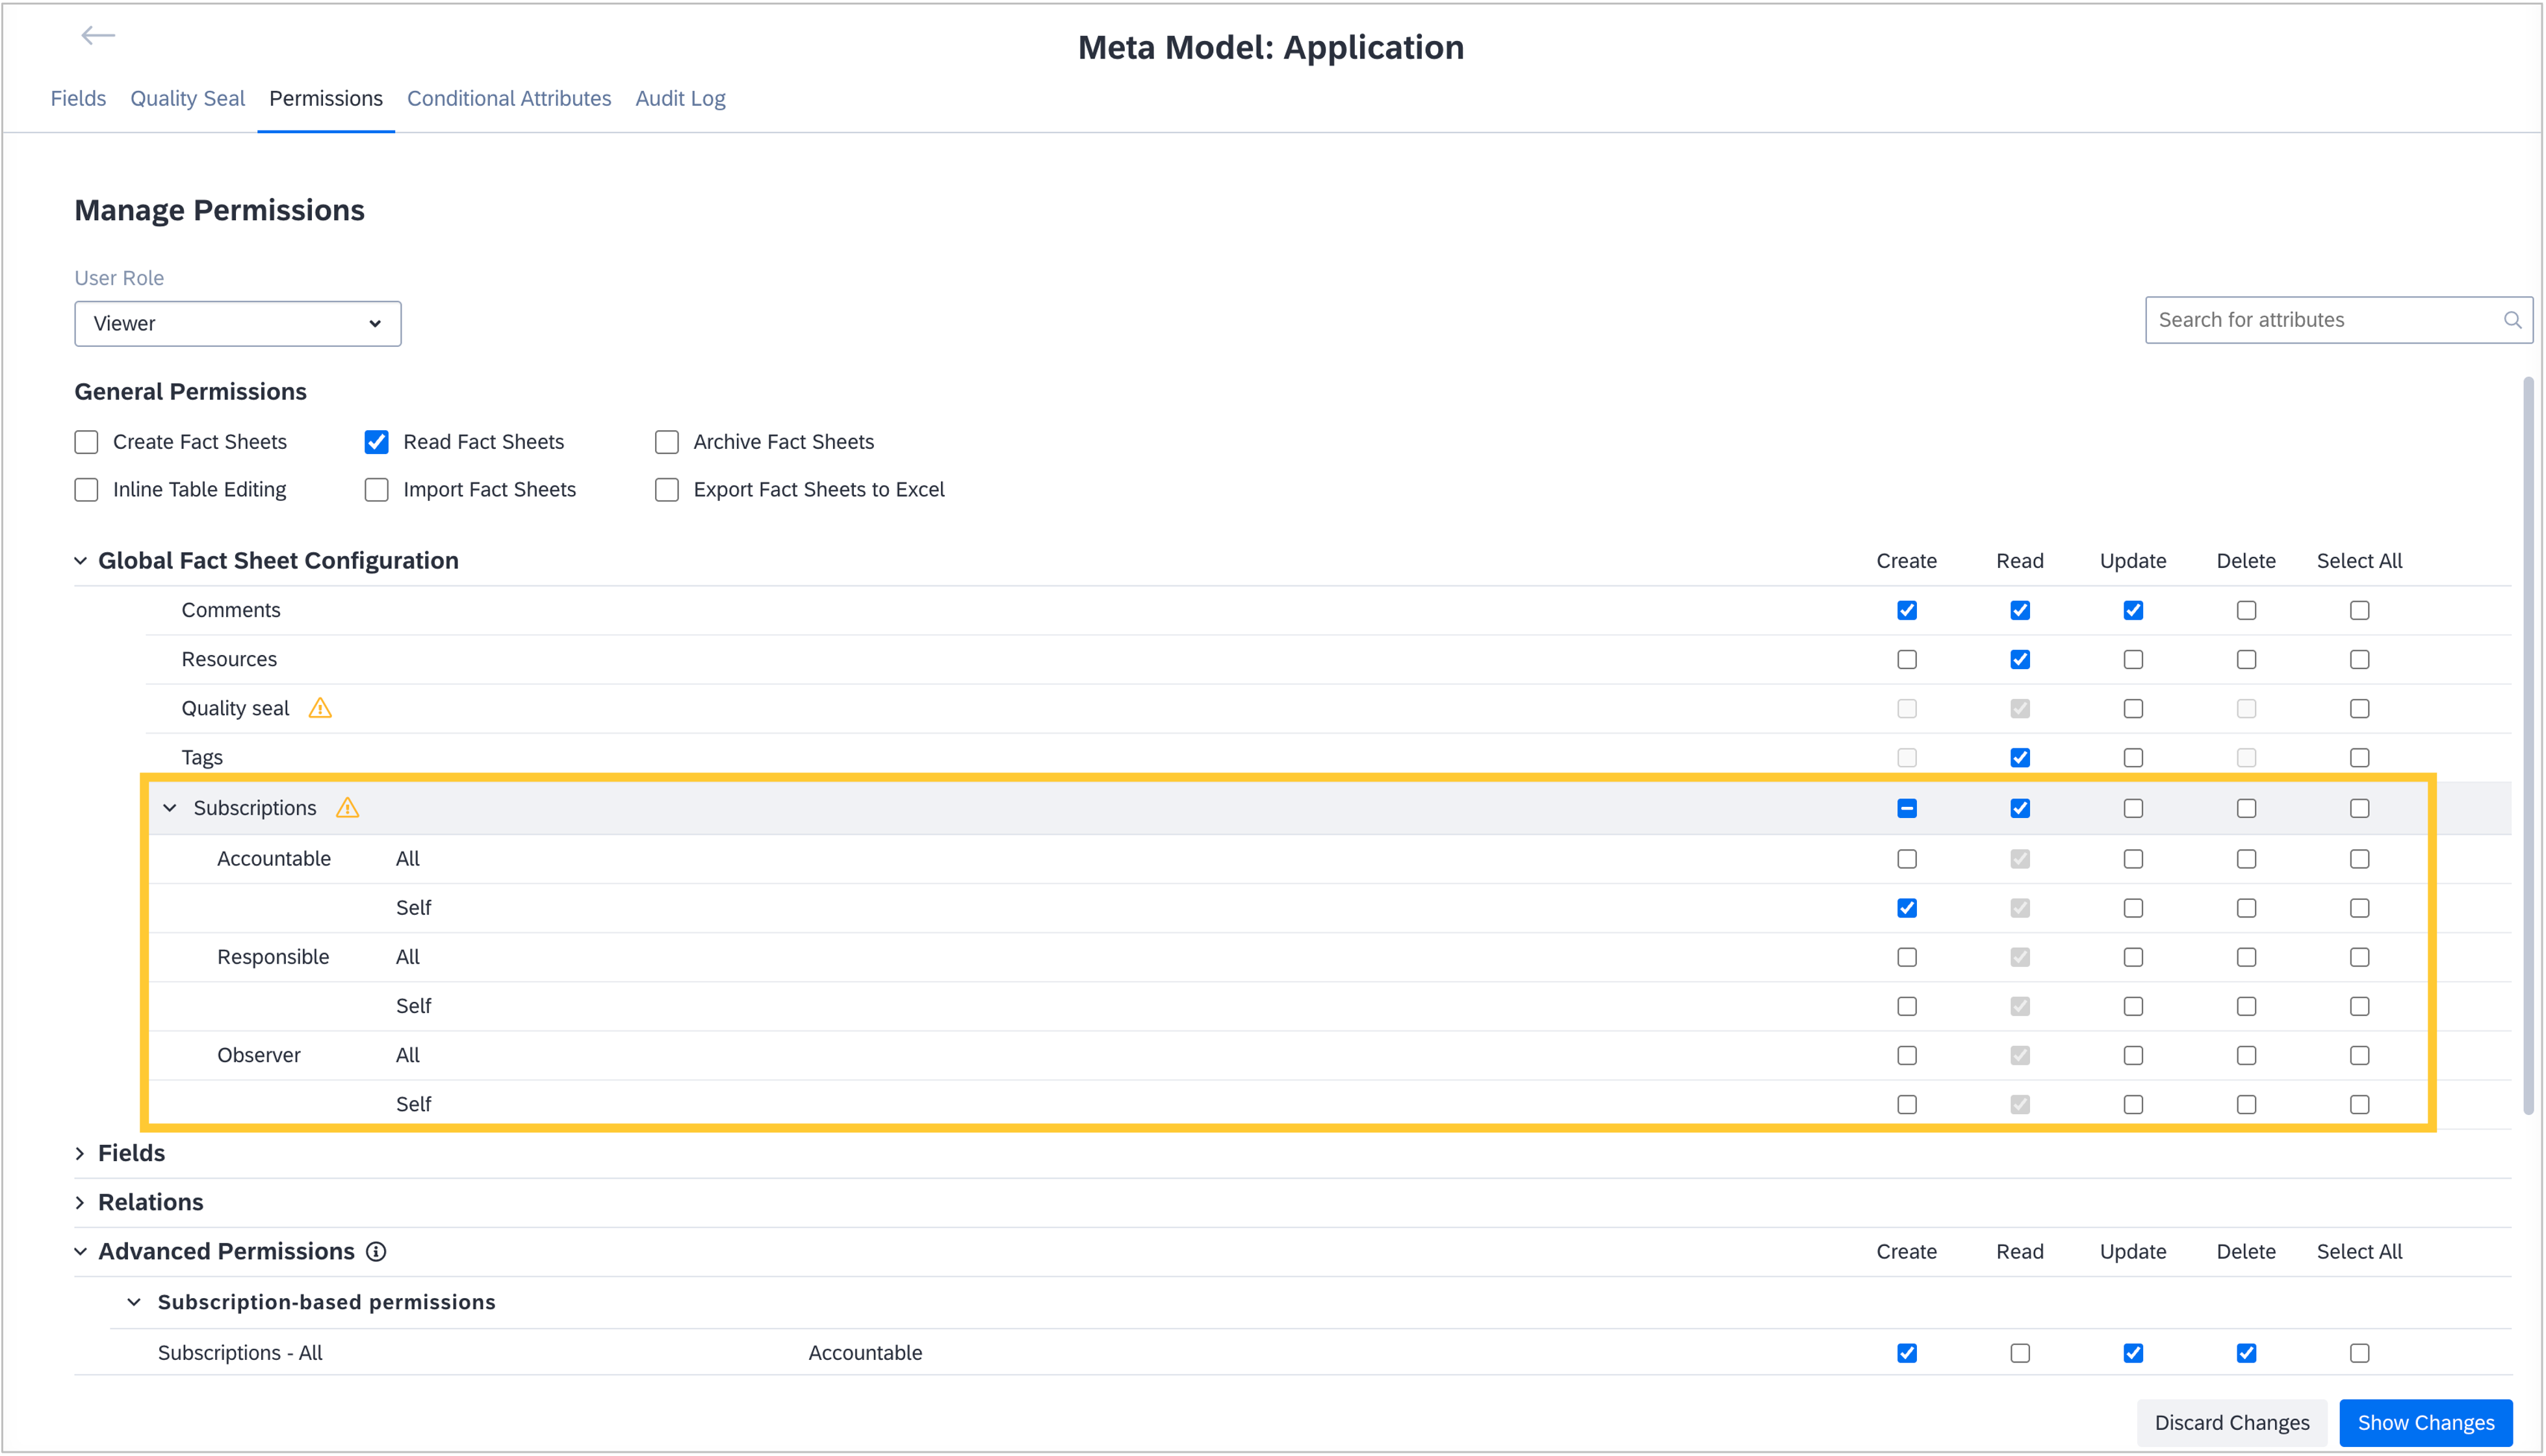Enable the Create Fact Sheets checkbox
2546x1456 pixels.
click(x=87, y=442)
